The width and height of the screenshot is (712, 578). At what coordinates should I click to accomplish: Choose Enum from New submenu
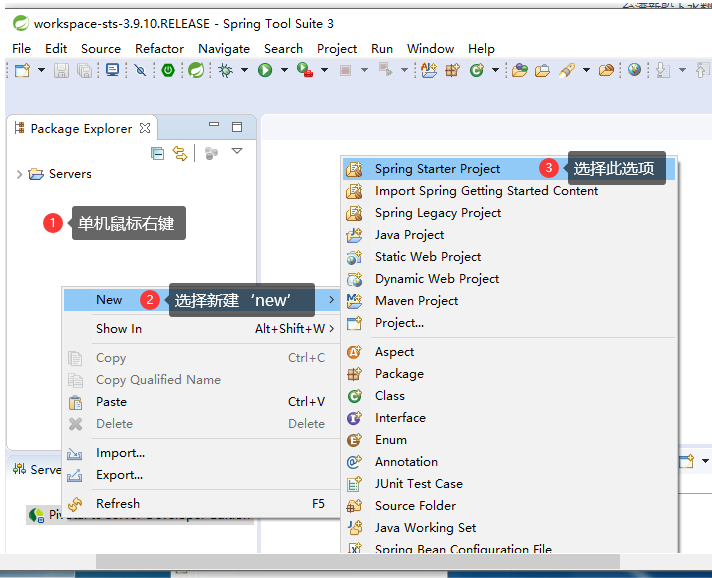click(x=509, y=440)
